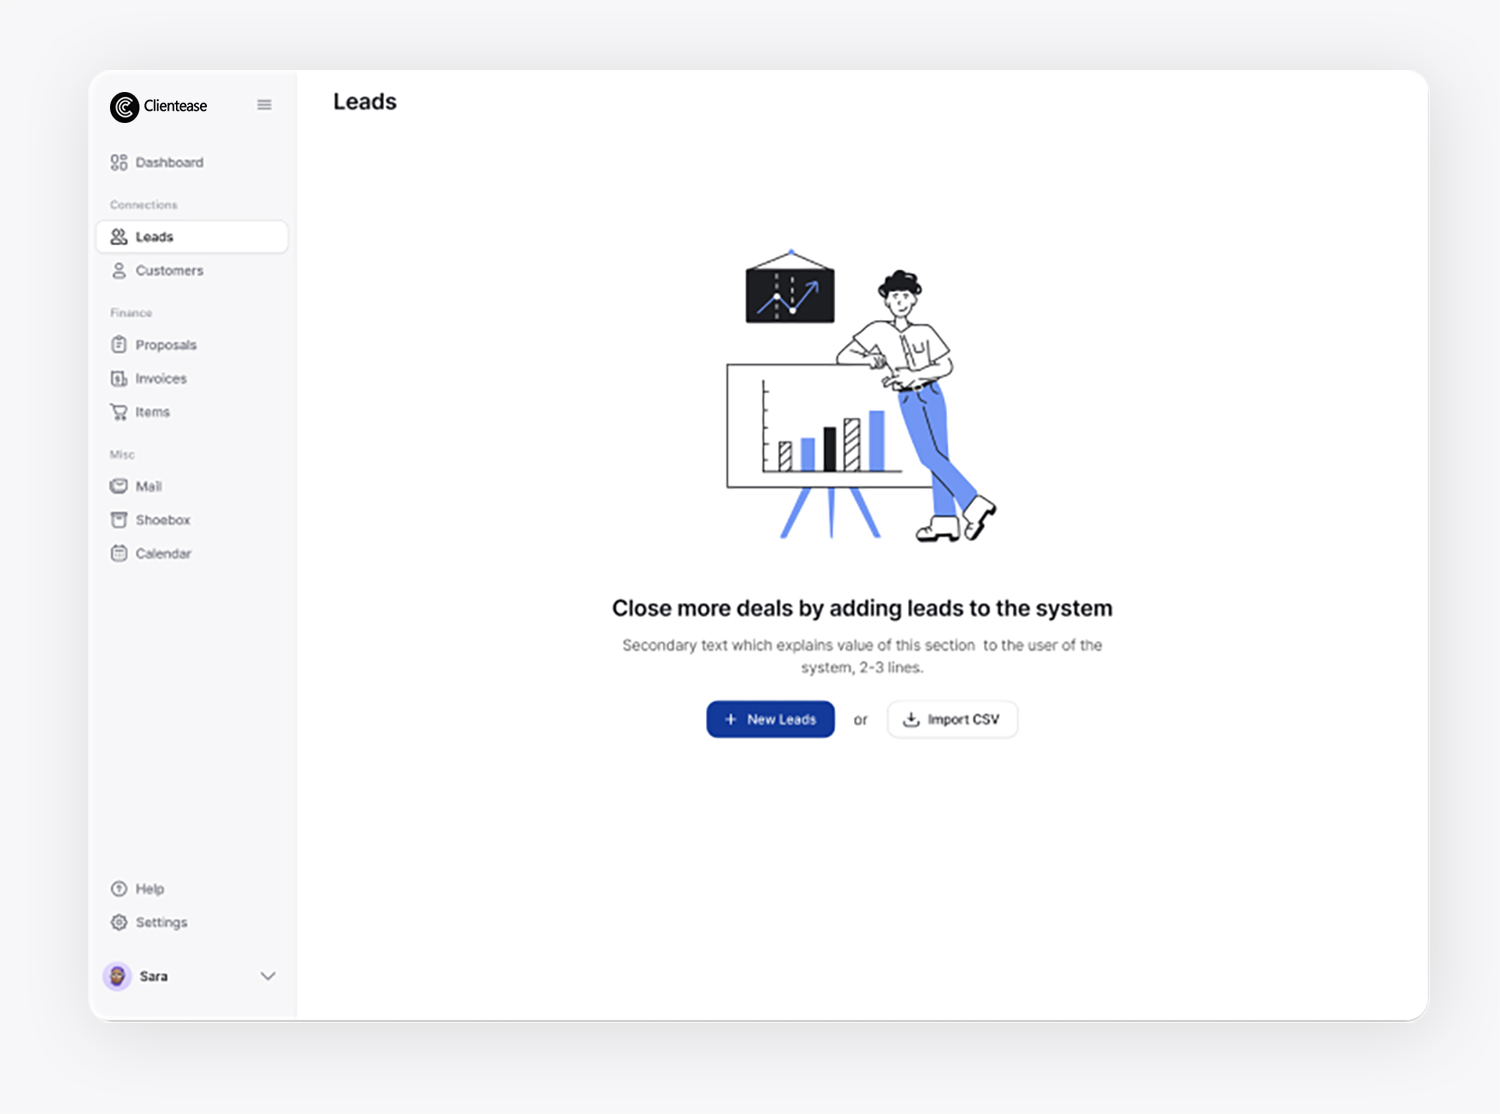1500x1114 pixels.
Task: Click the 'Close more deals' headline
Action: (862, 608)
